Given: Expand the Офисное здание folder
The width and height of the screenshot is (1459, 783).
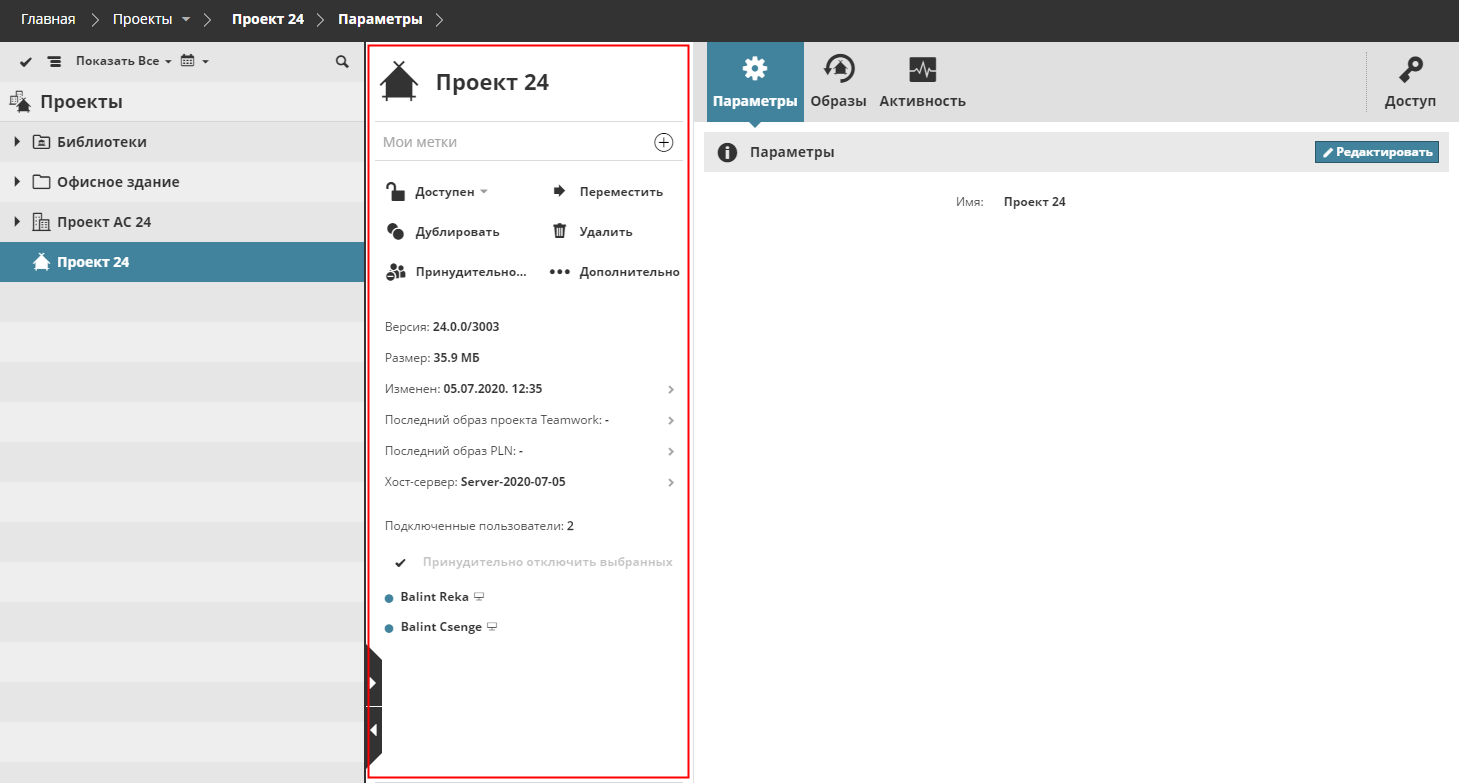Looking at the screenshot, I should click(x=17, y=182).
